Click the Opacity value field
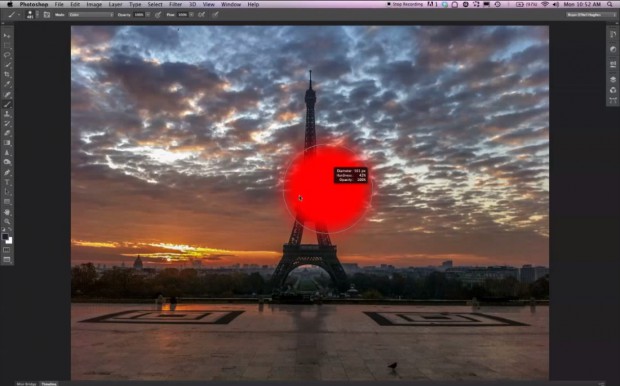 (x=139, y=15)
